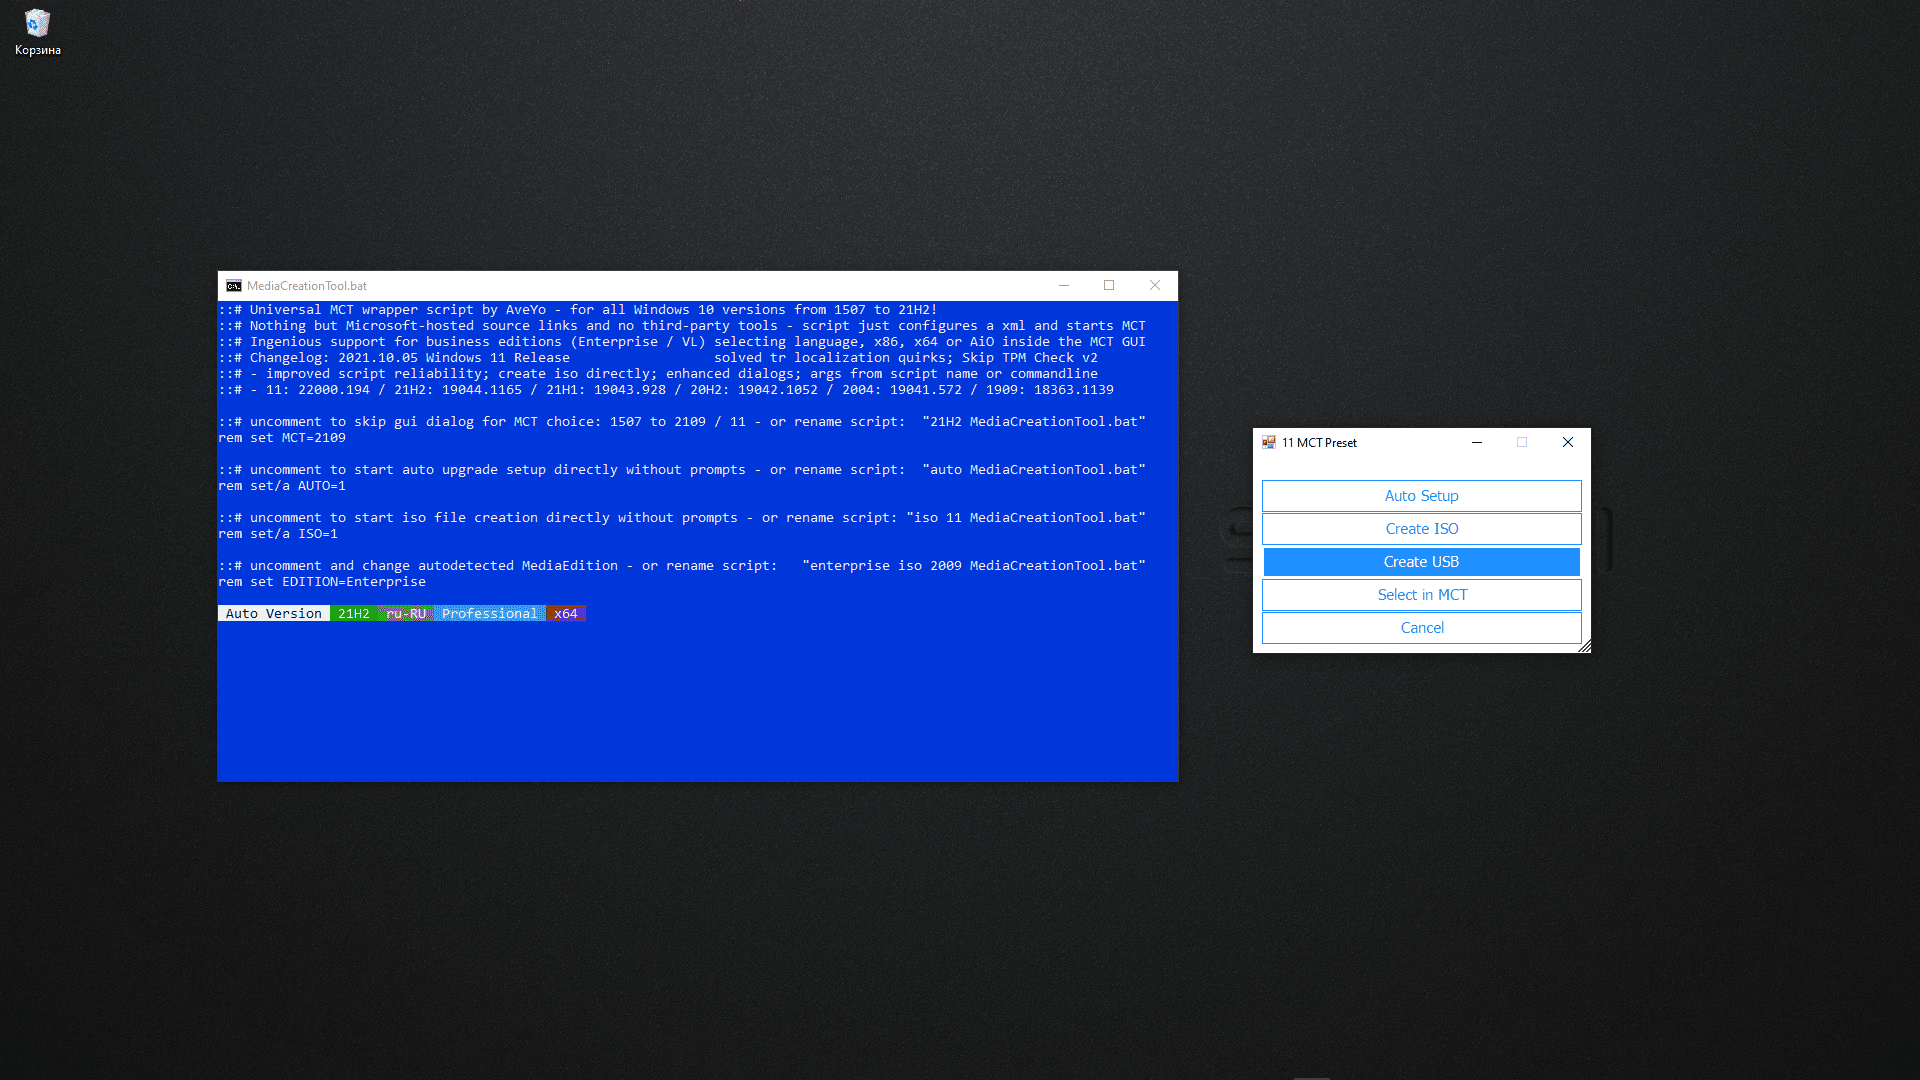Screen dimensions: 1920x1080
Task: Minimize the MediaCreationTool.bat console window
Action: (x=1064, y=286)
